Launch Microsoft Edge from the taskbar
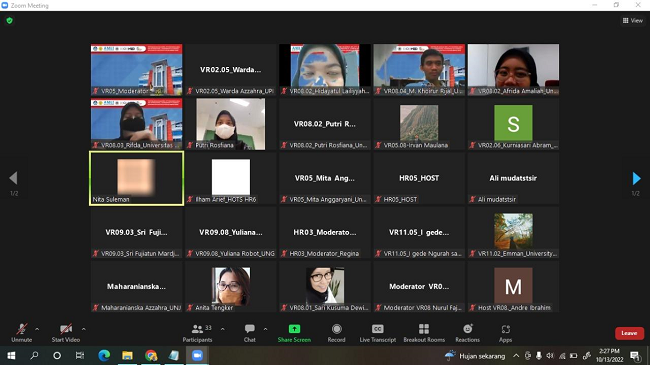The image size is (650, 365). [x=104, y=355]
